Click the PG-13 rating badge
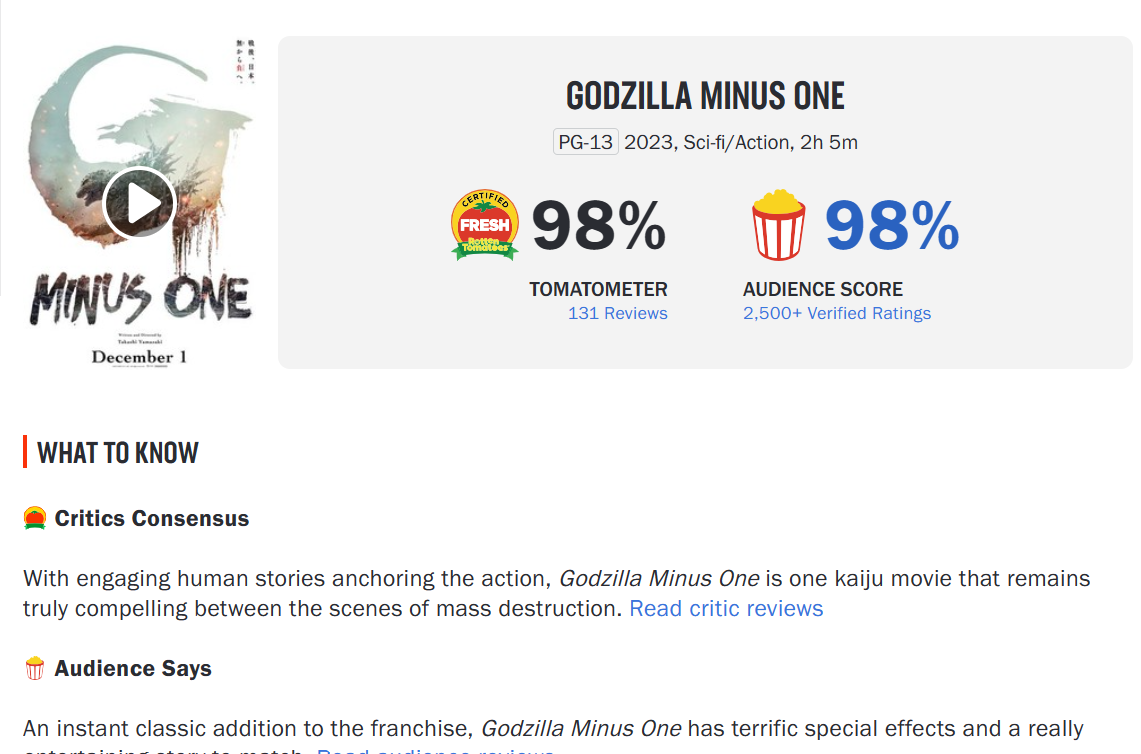The width and height of the screenshot is (1141, 754). click(x=586, y=142)
